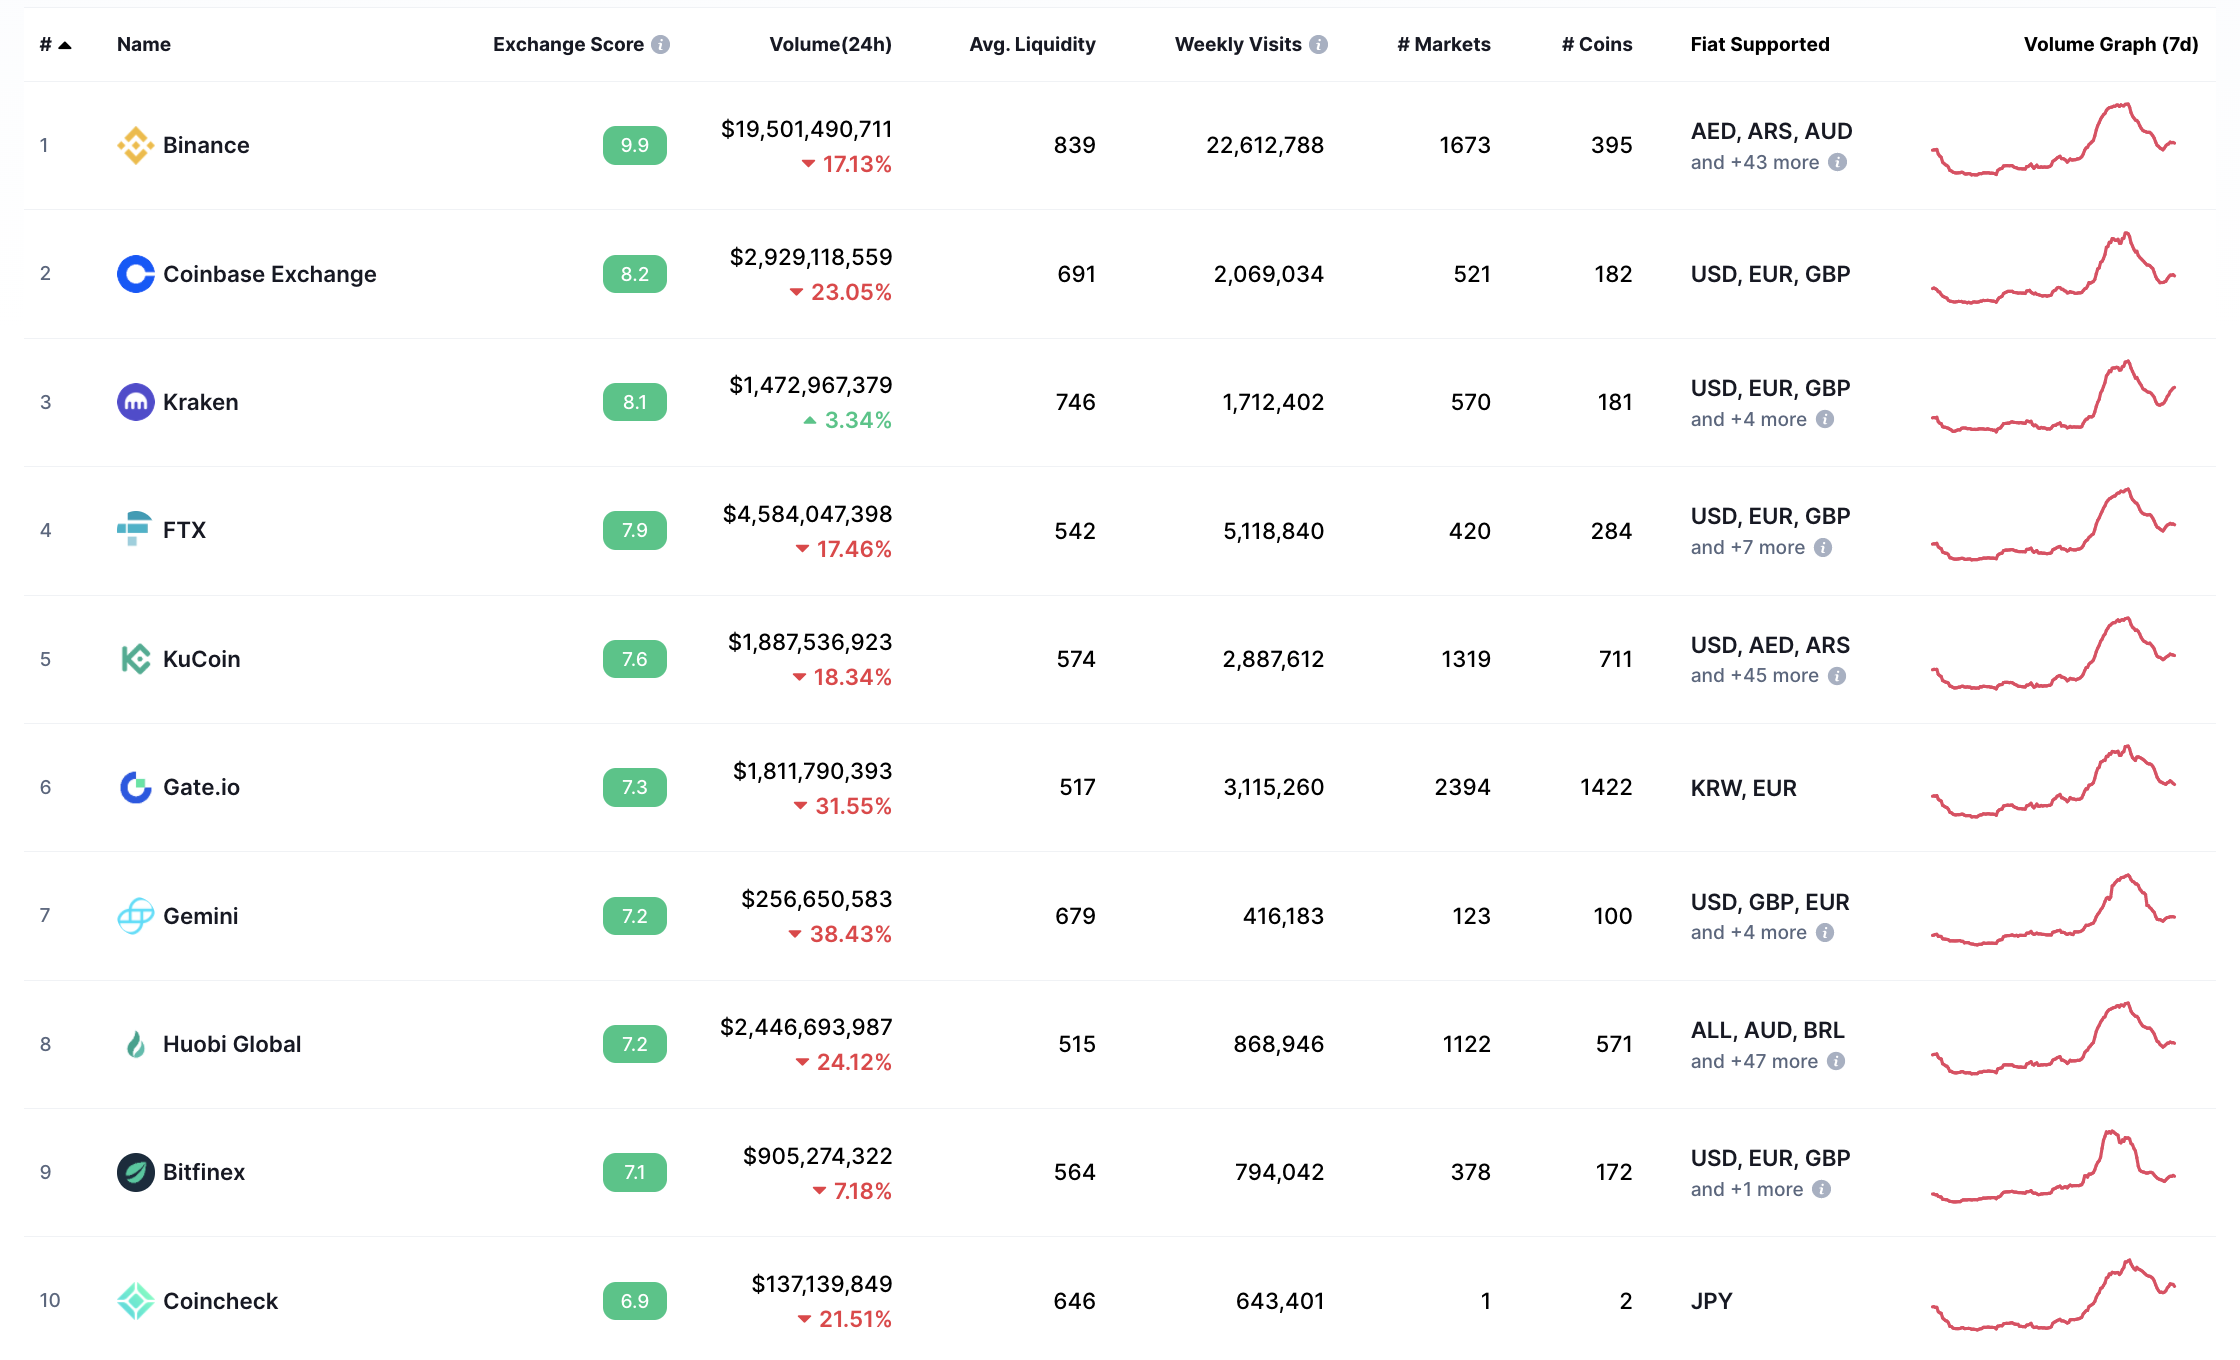Click Huobi Global's 7d volume graph
This screenshot has height=1360, width=2240.
tap(2053, 1038)
